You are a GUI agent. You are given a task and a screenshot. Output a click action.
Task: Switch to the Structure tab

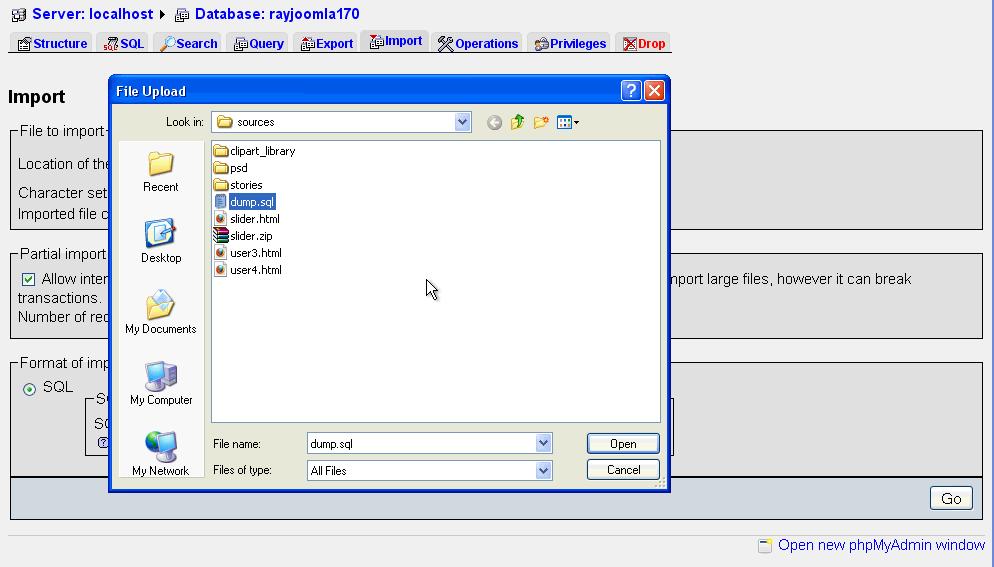point(53,43)
